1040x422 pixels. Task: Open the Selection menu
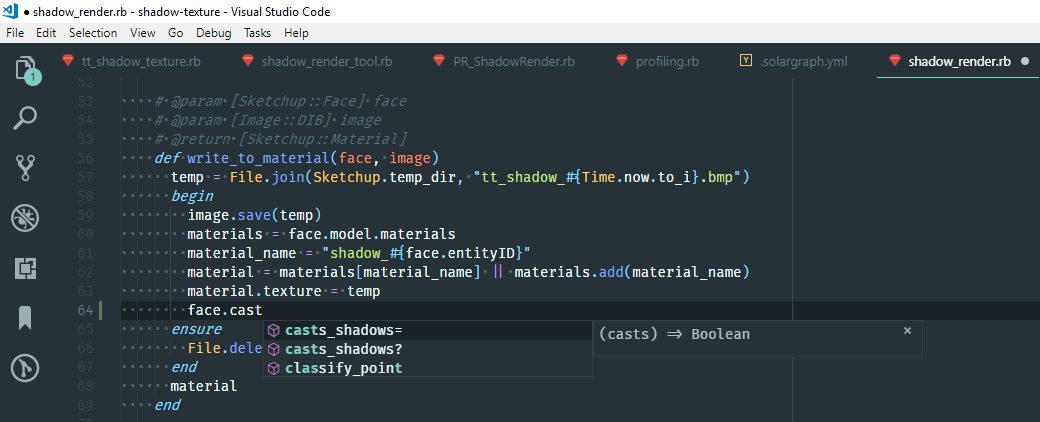tap(93, 33)
